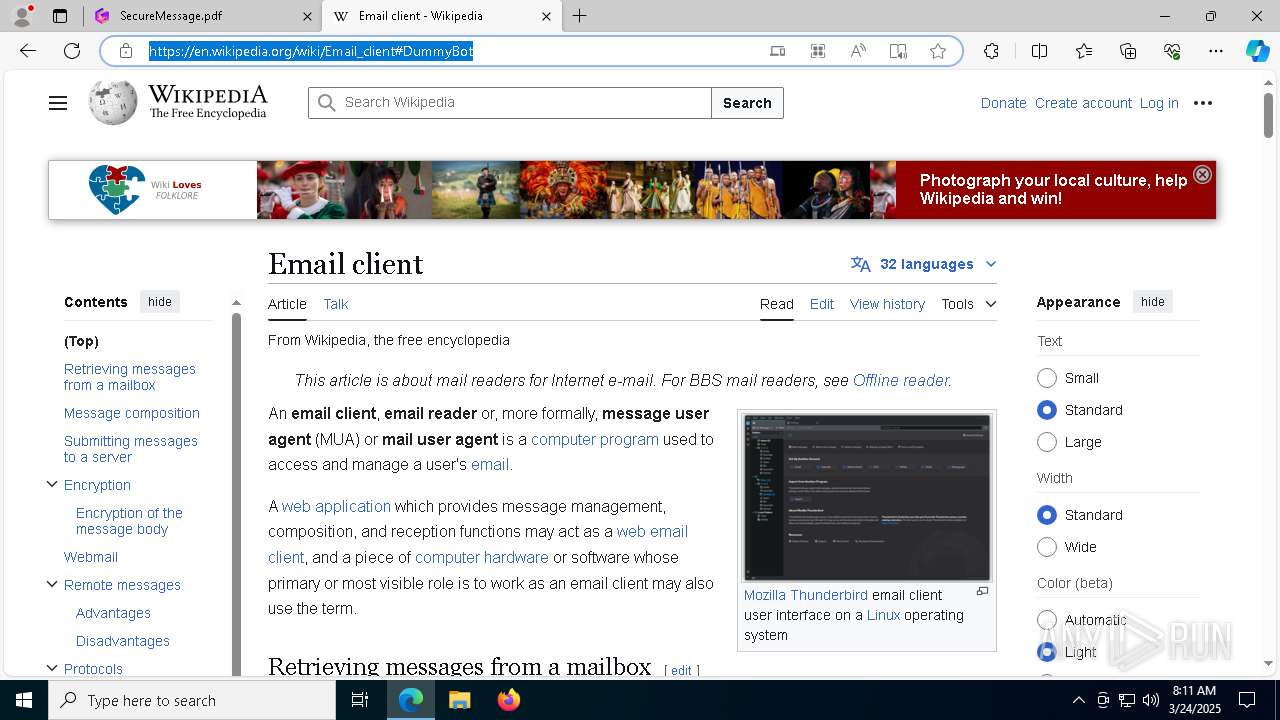The image size is (1280, 720).
Task: Open Browser essentials heart icon
Action: 1172,51
